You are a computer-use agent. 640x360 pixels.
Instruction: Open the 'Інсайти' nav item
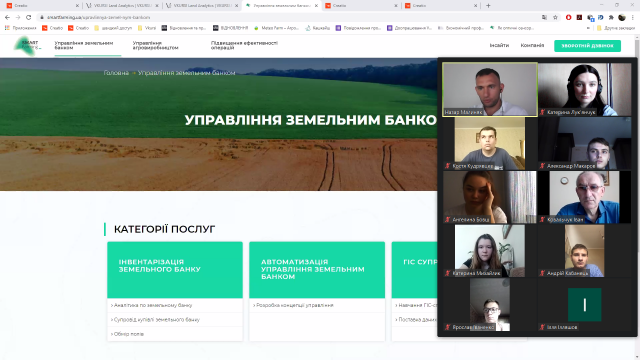point(499,45)
